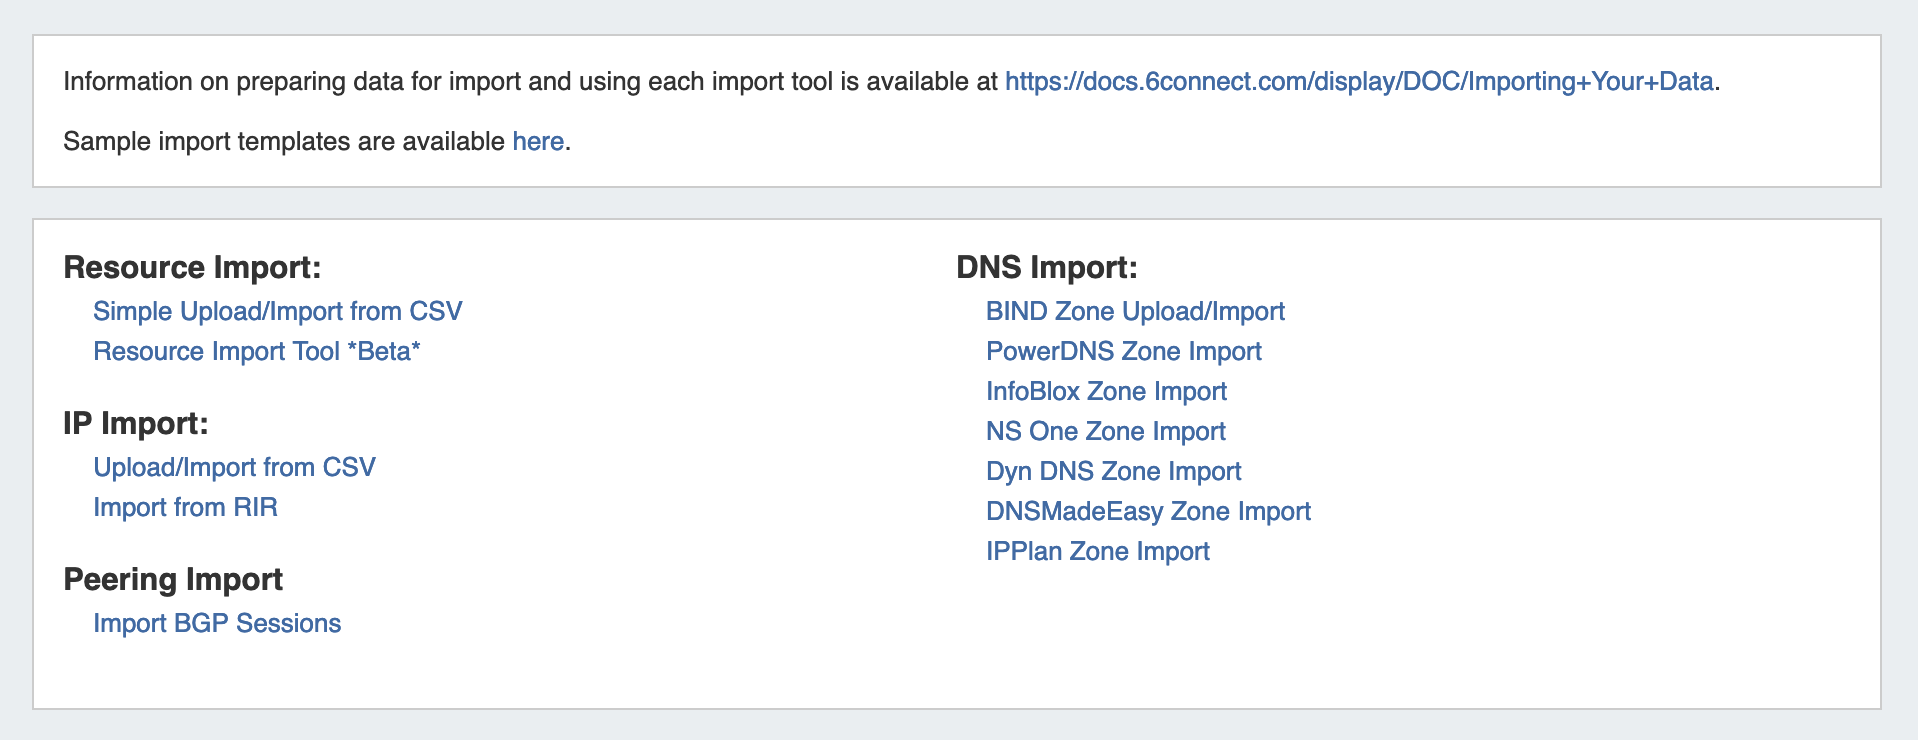This screenshot has height=740, width=1918.
Task: Click the Peering Import section heading
Action: click(173, 580)
